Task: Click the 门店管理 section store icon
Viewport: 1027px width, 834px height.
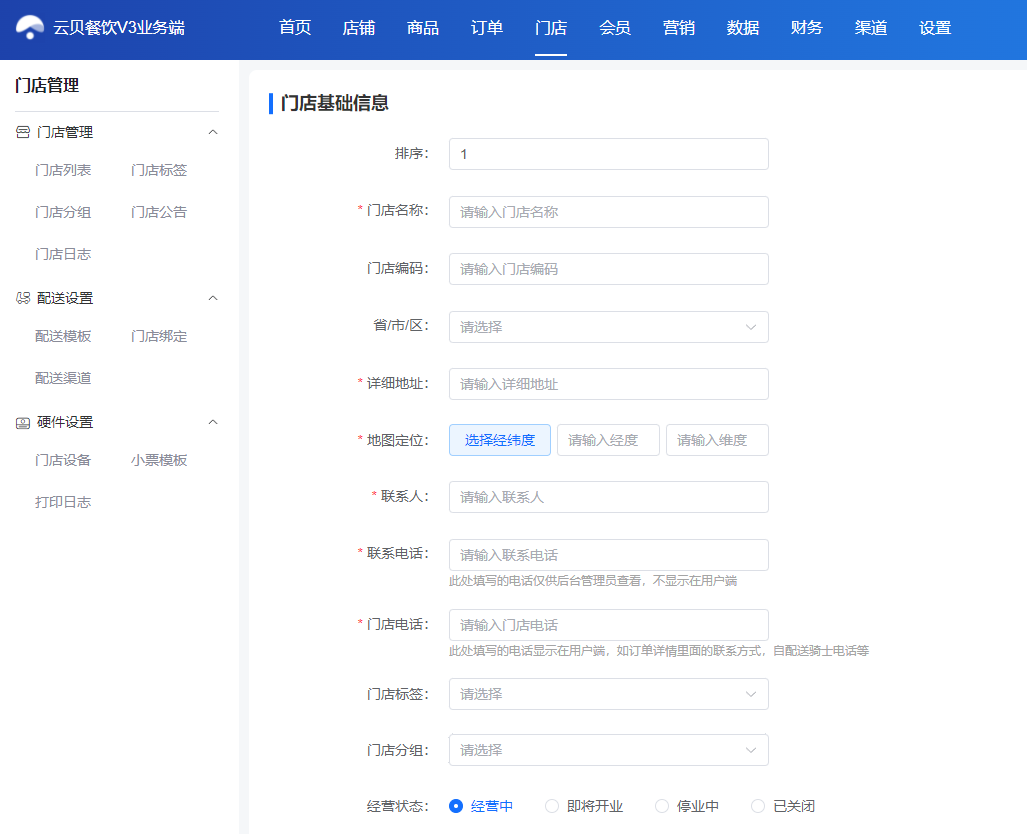Action: (x=23, y=132)
